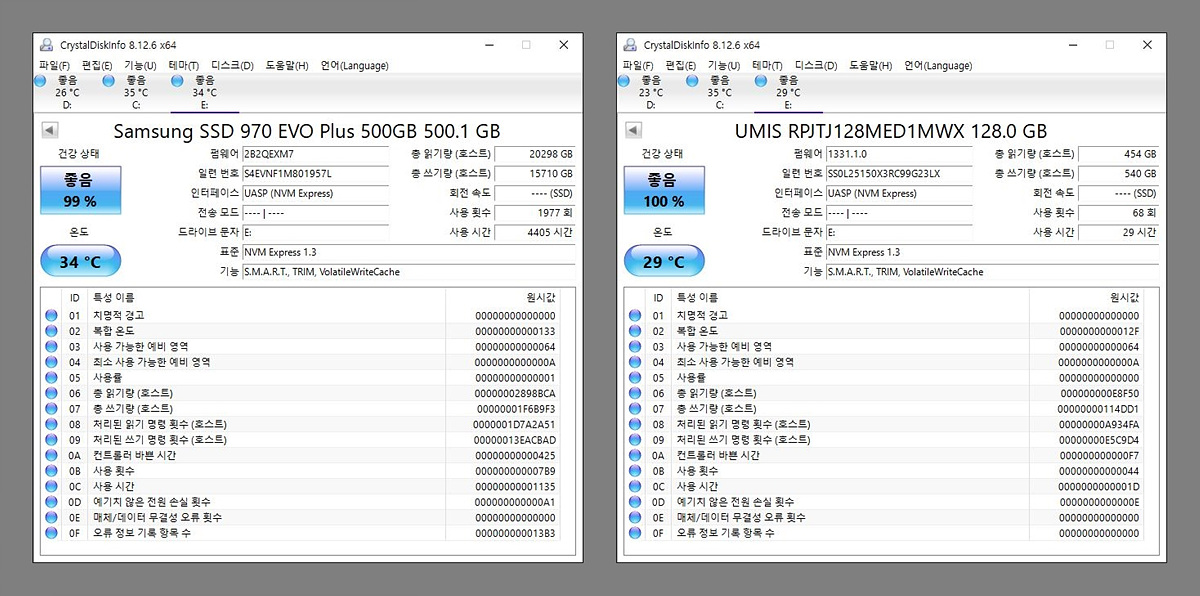
Task: Click total host writes field 15710 GB
Action: pyautogui.click(x=535, y=174)
